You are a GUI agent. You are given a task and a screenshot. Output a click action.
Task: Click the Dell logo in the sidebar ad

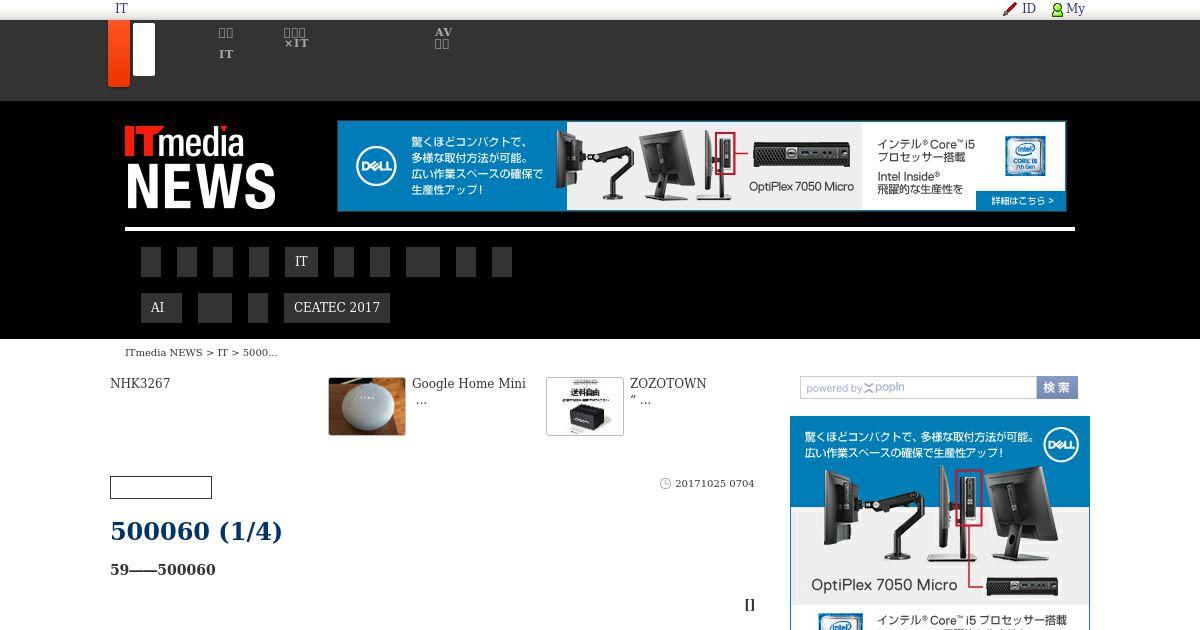click(1060, 444)
